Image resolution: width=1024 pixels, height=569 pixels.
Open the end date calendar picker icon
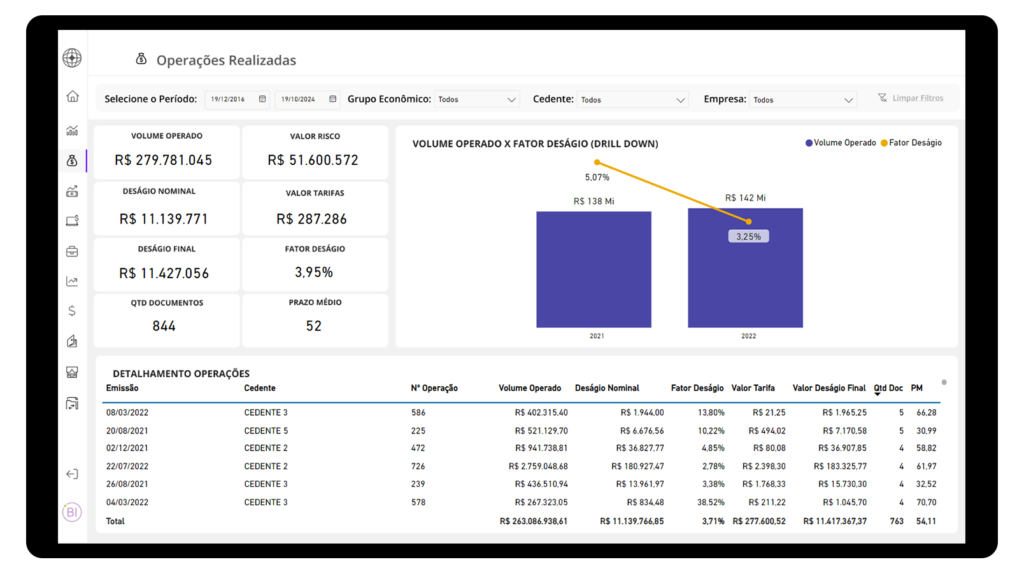coord(333,99)
